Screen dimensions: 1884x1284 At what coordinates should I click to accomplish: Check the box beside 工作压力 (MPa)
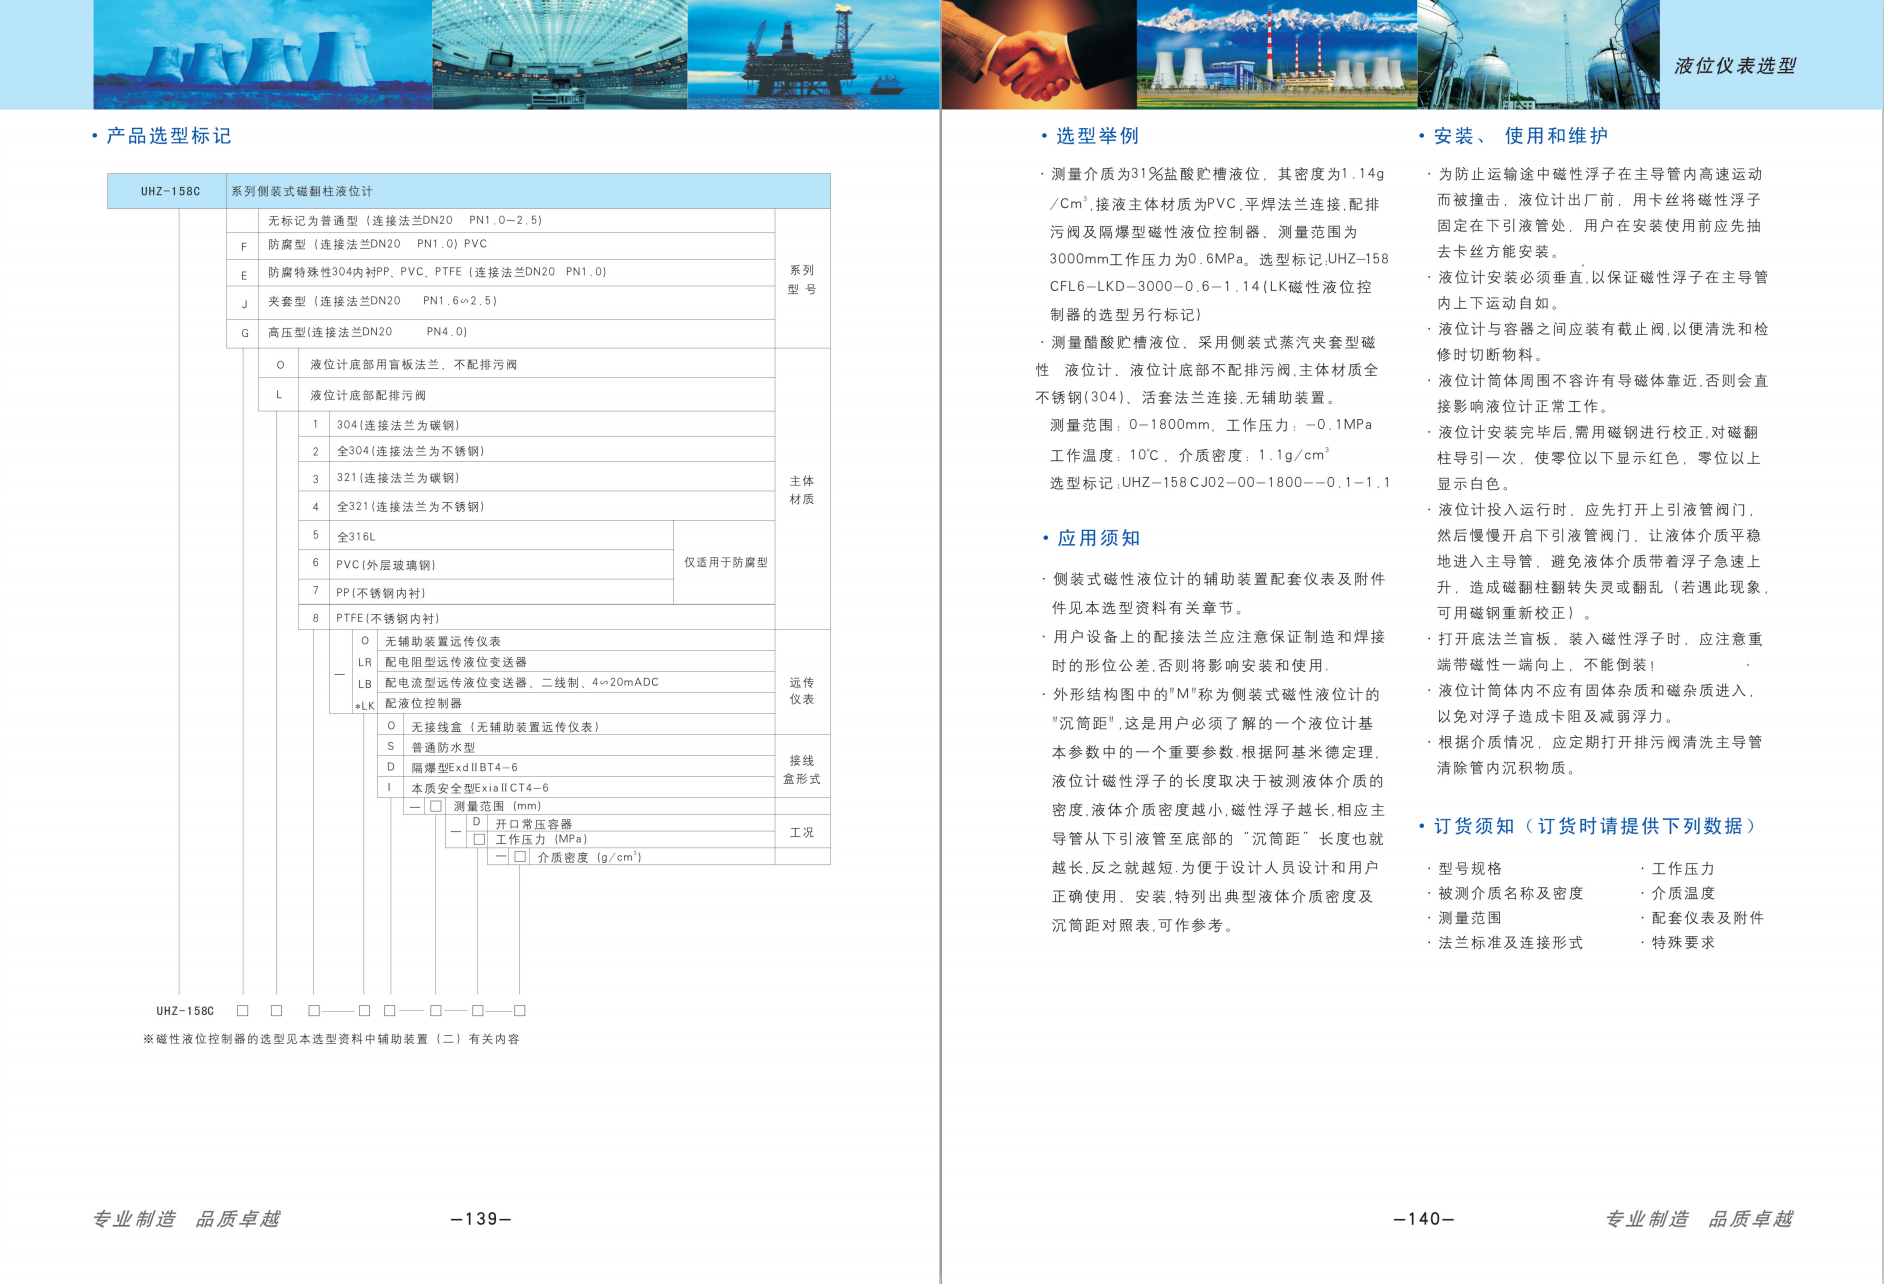click(x=479, y=840)
